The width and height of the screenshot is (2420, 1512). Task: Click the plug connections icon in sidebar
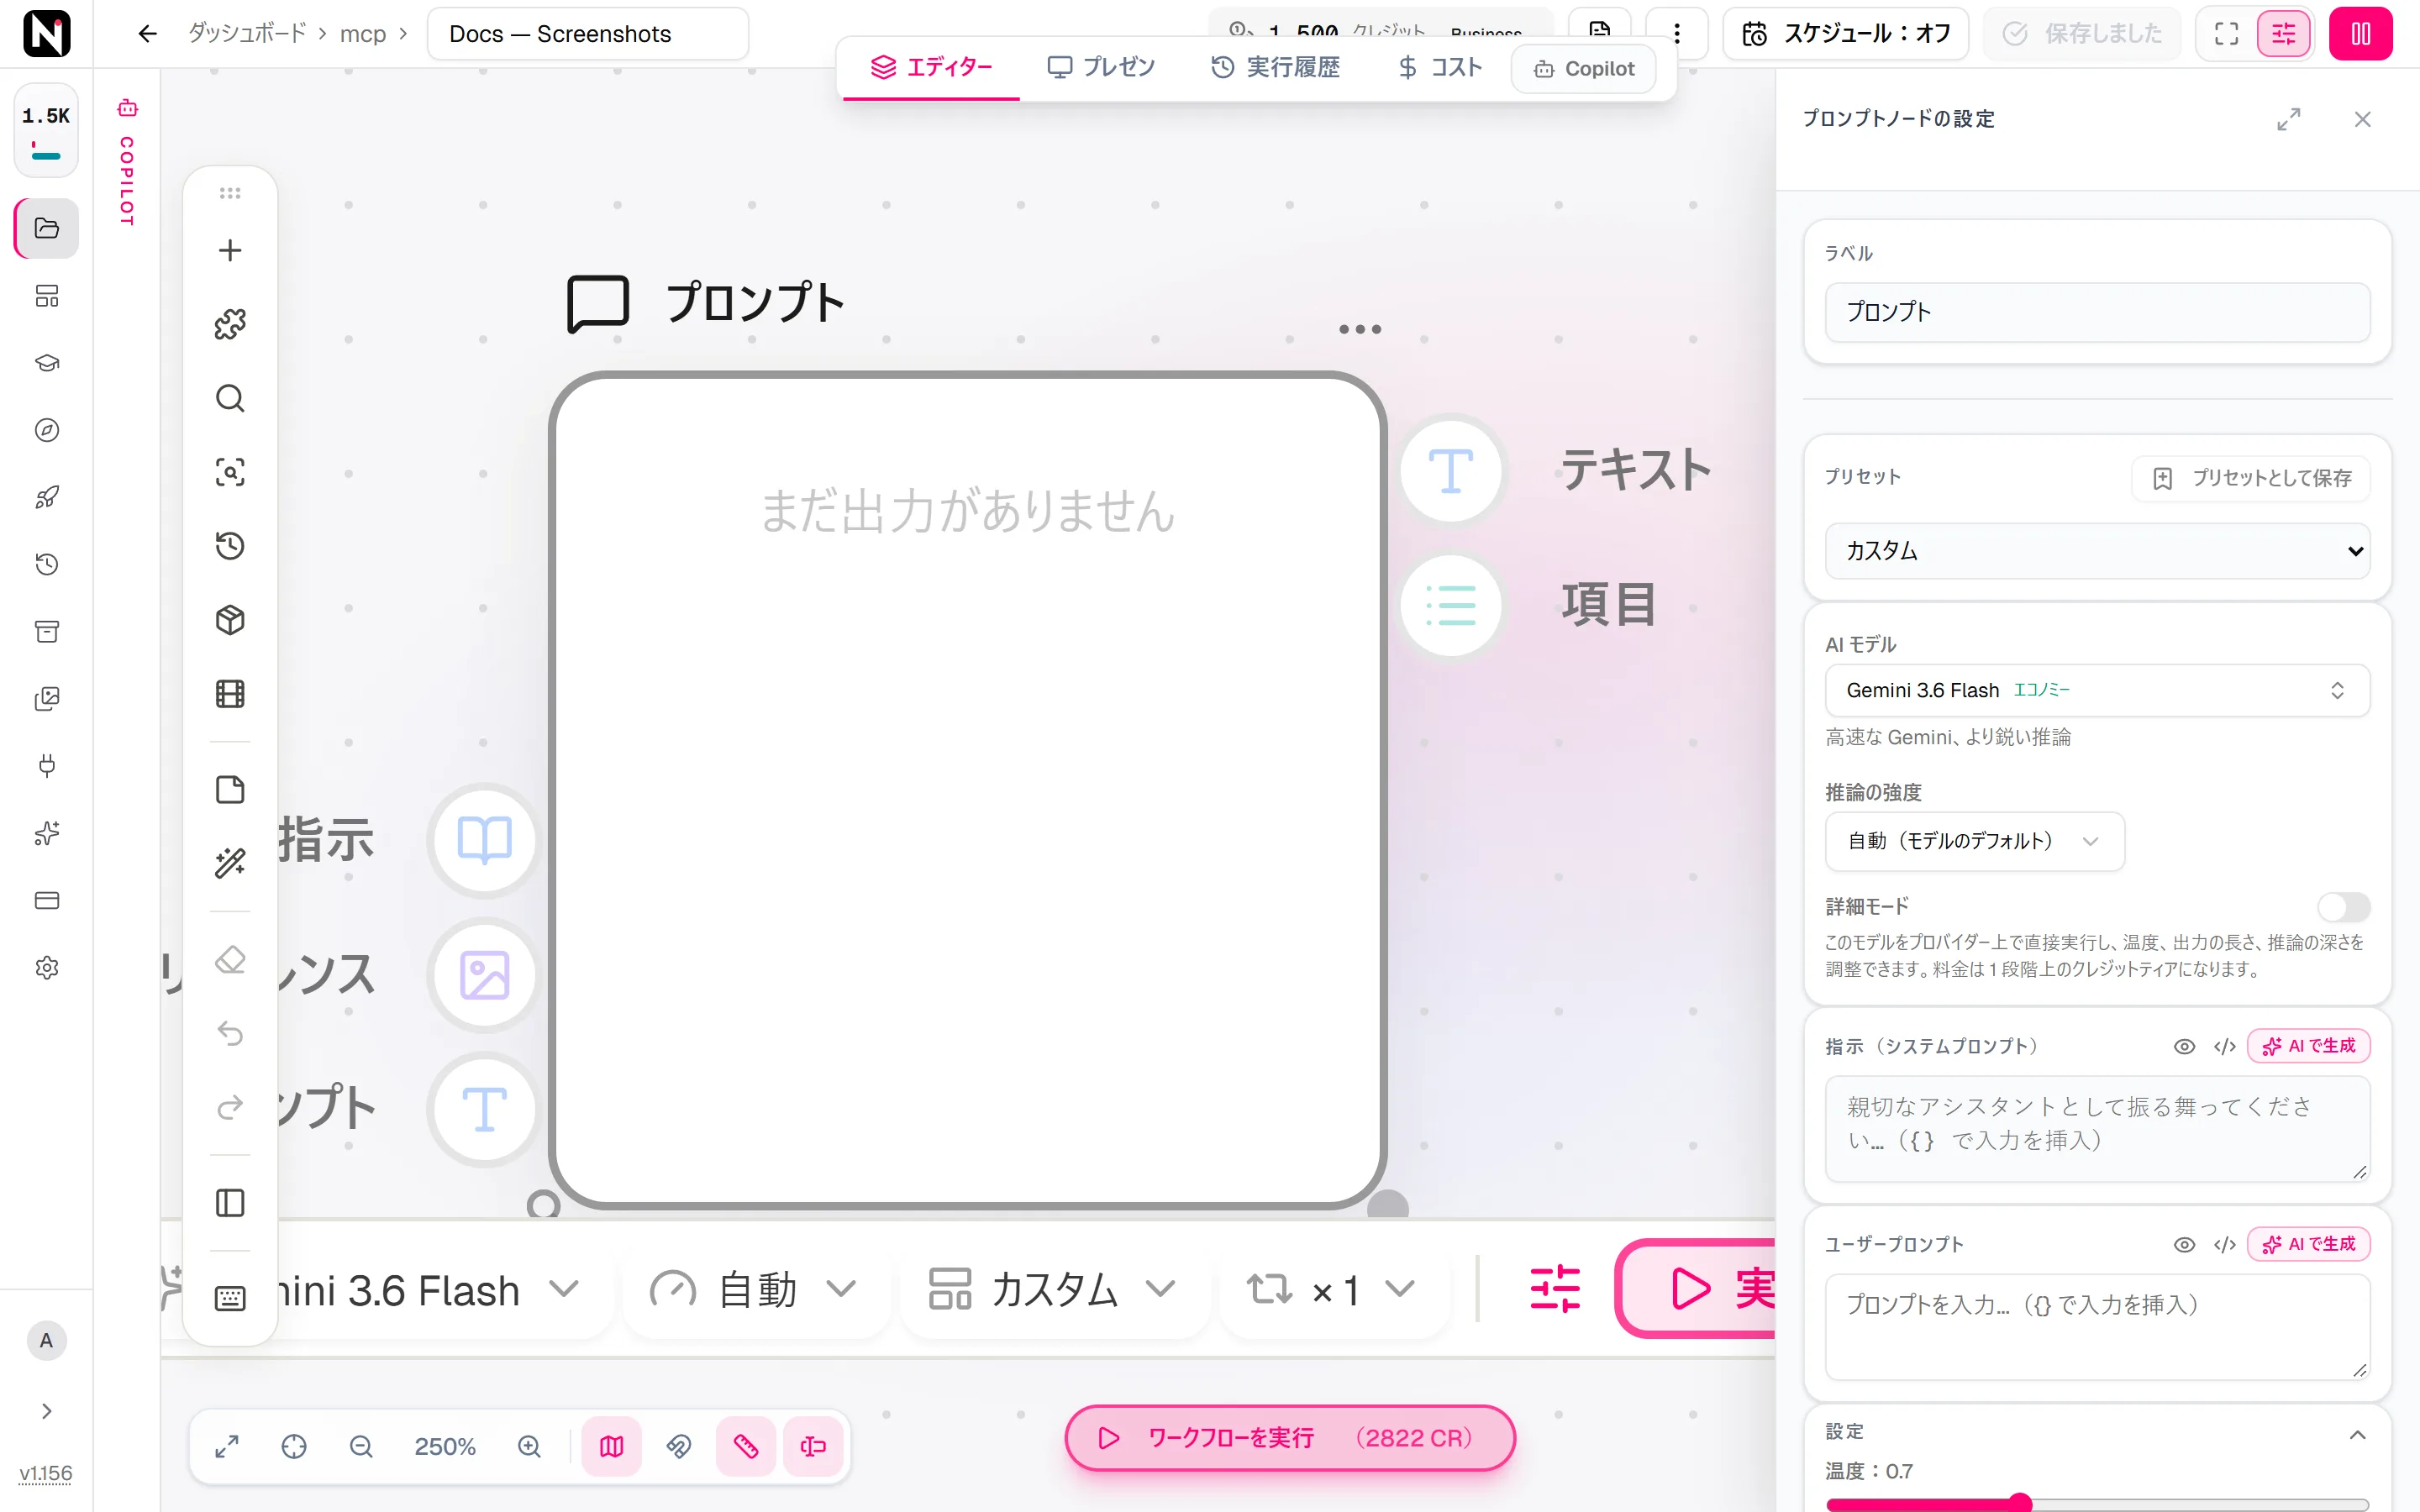(47, 766)
